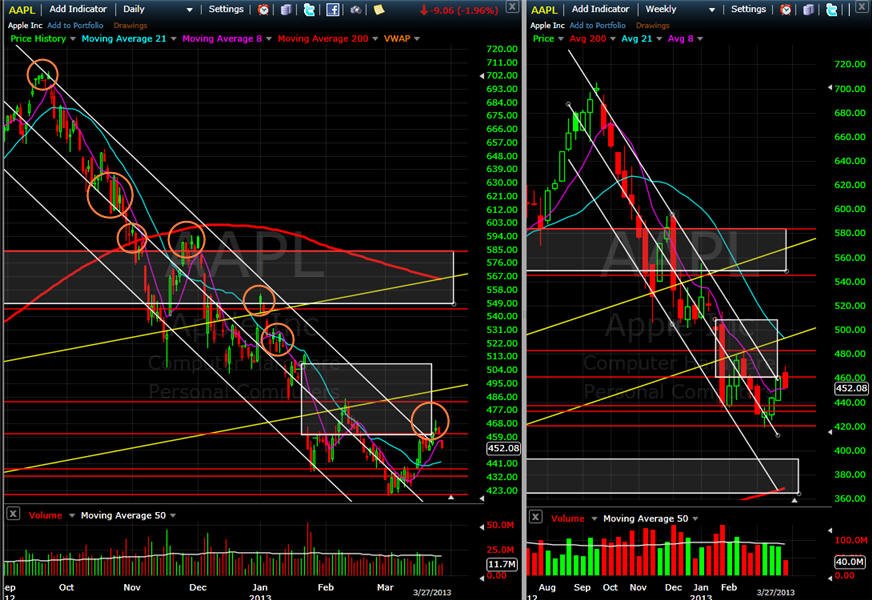Click Add to Portfolio link in Weekly chart
872x600 pixels.
597,26
